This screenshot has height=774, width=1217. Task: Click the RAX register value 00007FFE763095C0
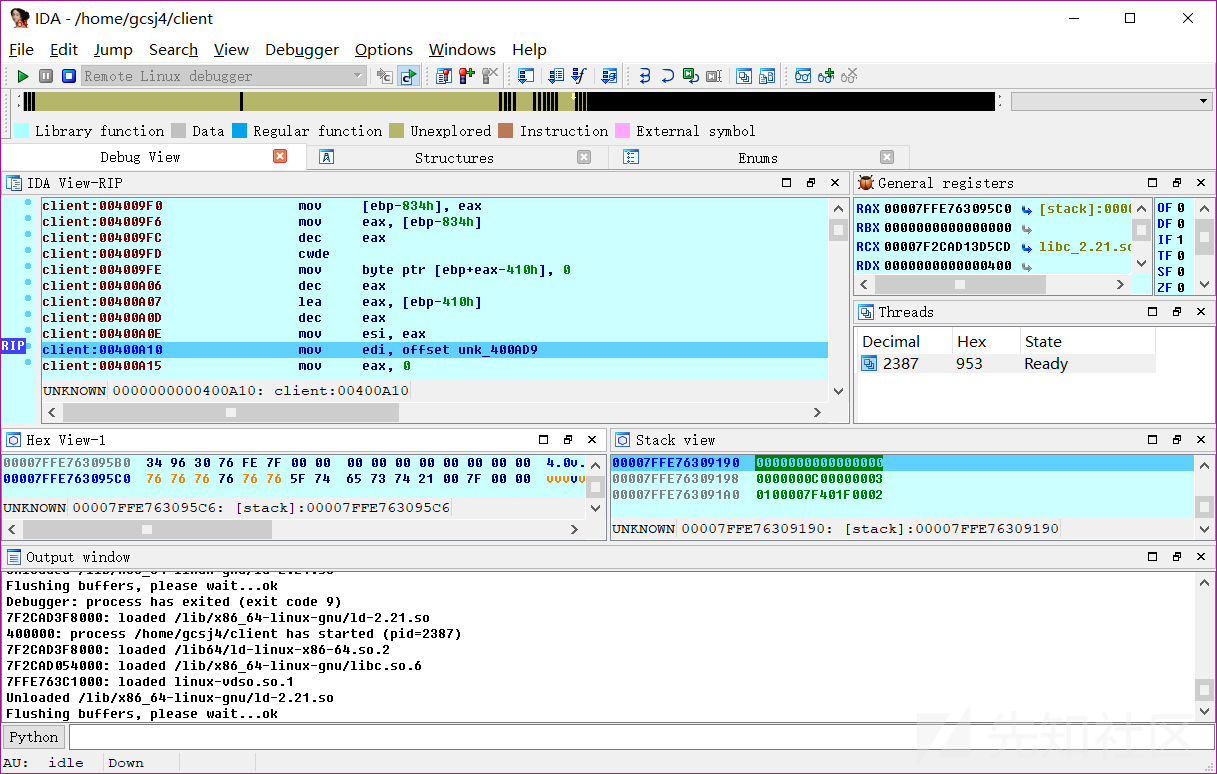tap(948, 209)
